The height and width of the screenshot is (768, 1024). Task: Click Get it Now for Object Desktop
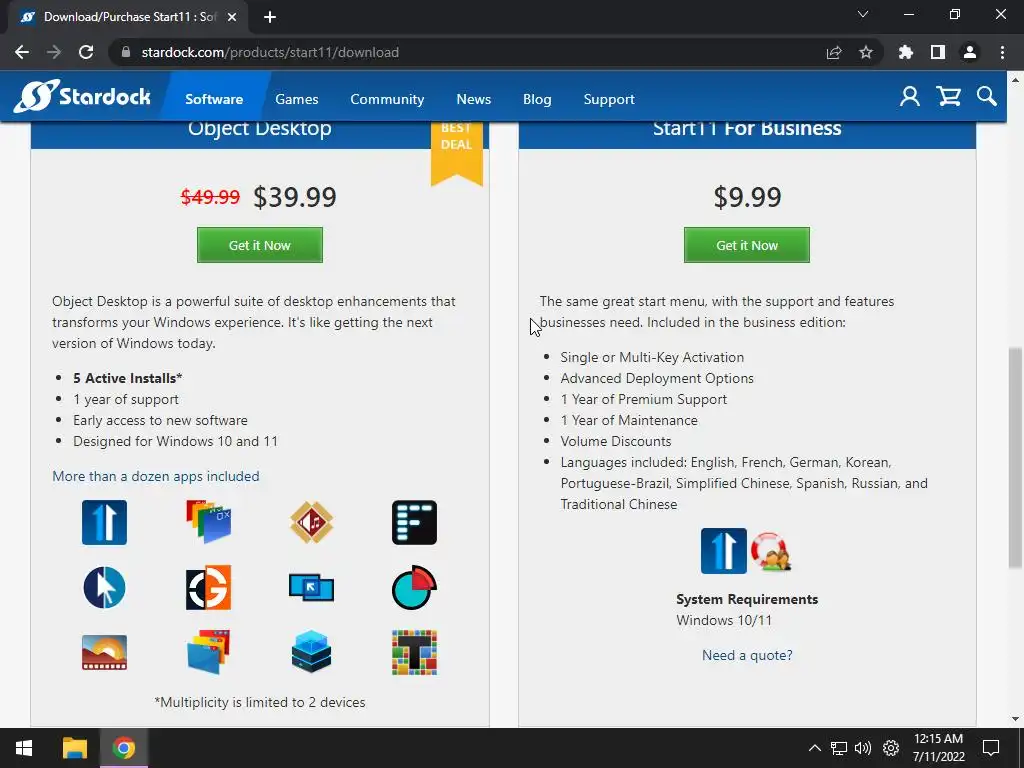[260, 245]
